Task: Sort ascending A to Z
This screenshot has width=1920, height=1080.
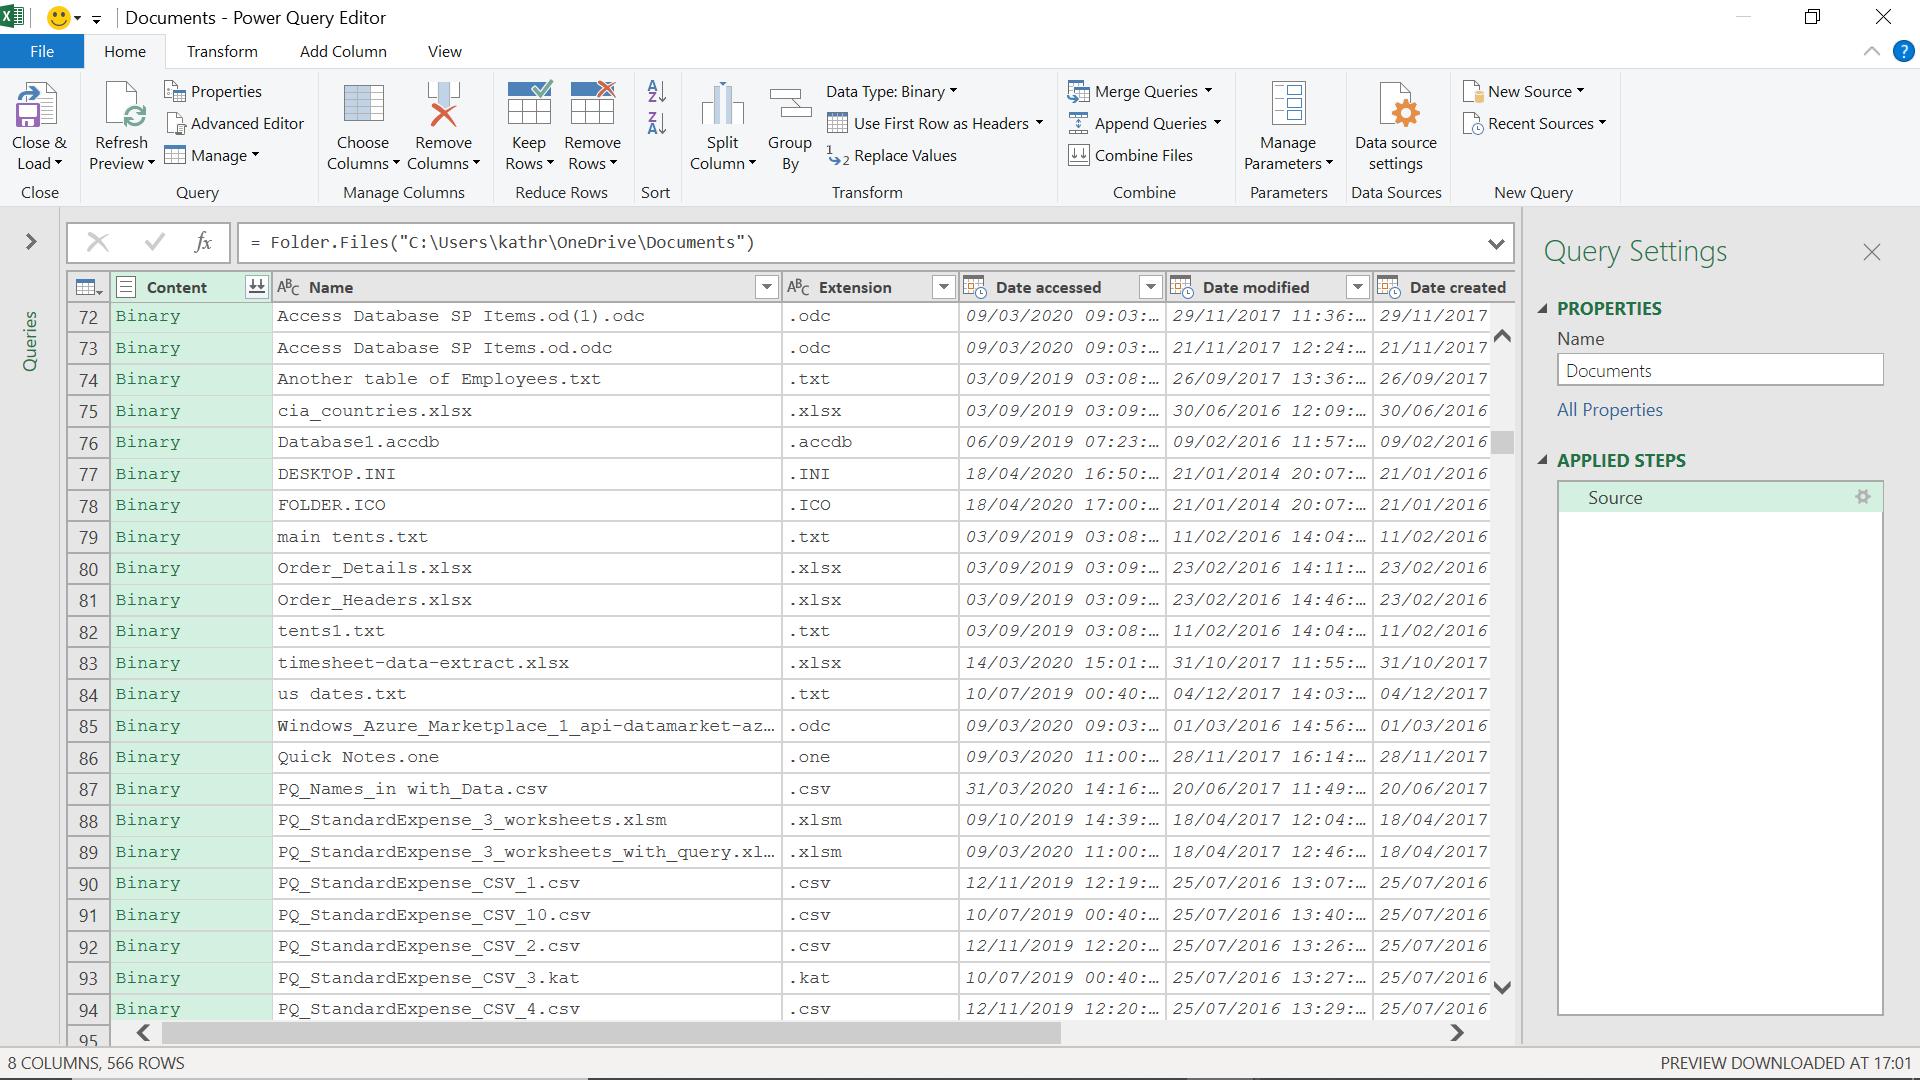Action: click(657, 91)
